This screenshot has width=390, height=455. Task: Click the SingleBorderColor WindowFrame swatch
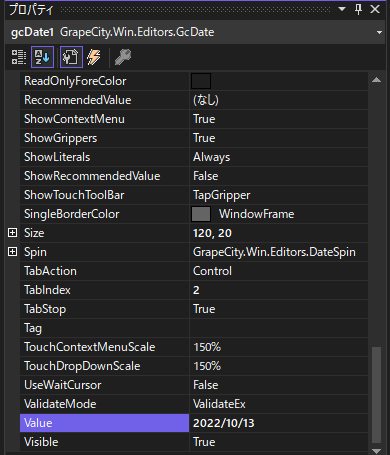tap(201, 214)
